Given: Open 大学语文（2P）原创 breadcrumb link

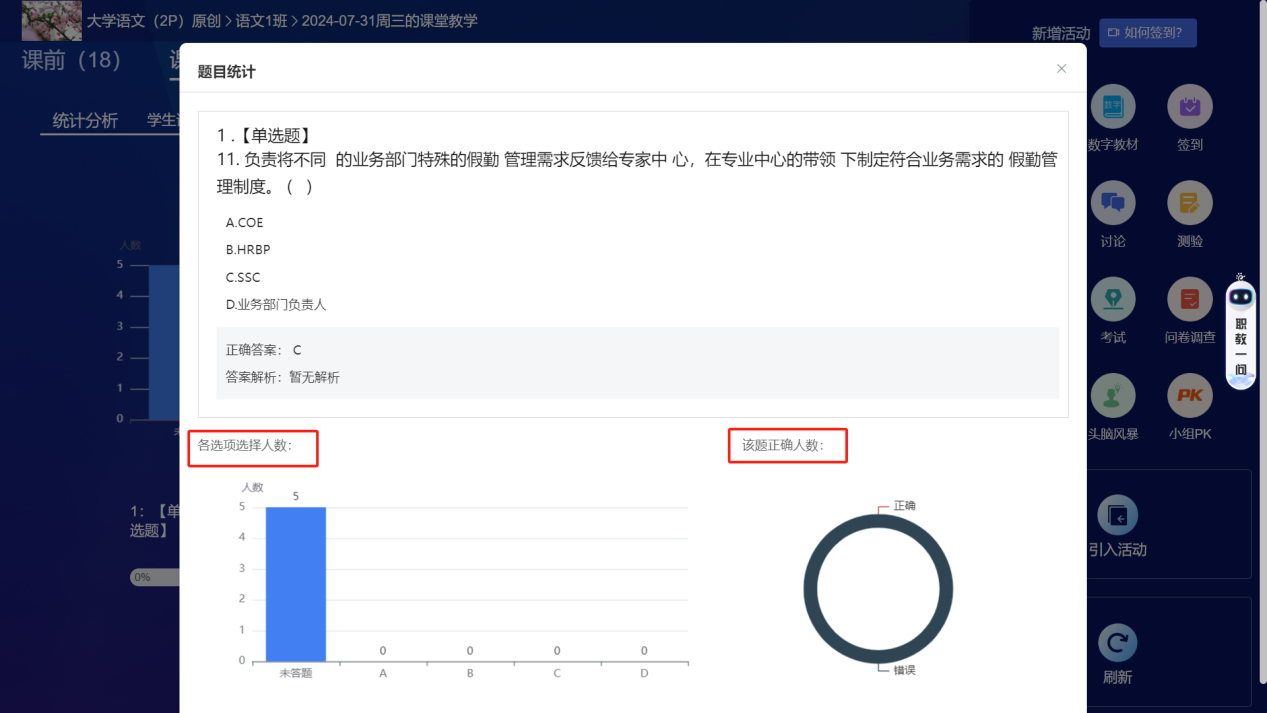Looking at the screenshot, I should coord(153,21).
